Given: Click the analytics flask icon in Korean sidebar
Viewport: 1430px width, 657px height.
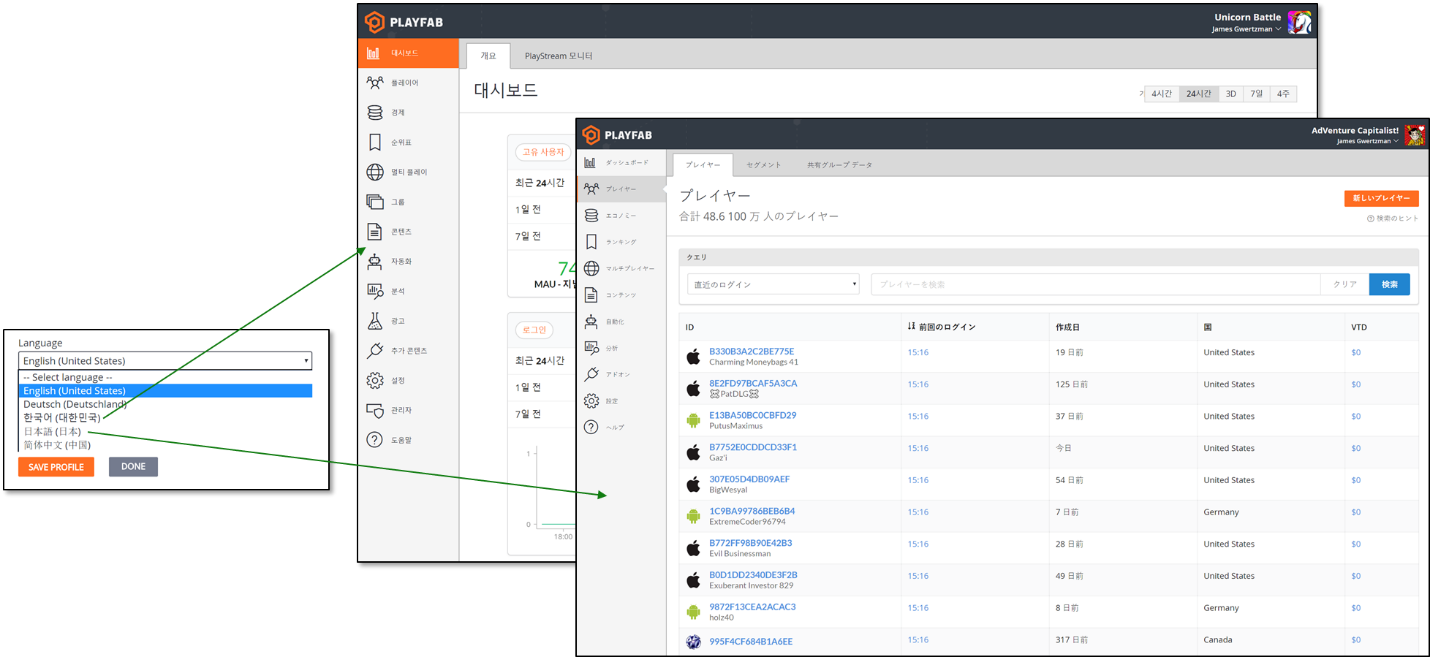Looking at the screenshot, I should pos(374,321).
